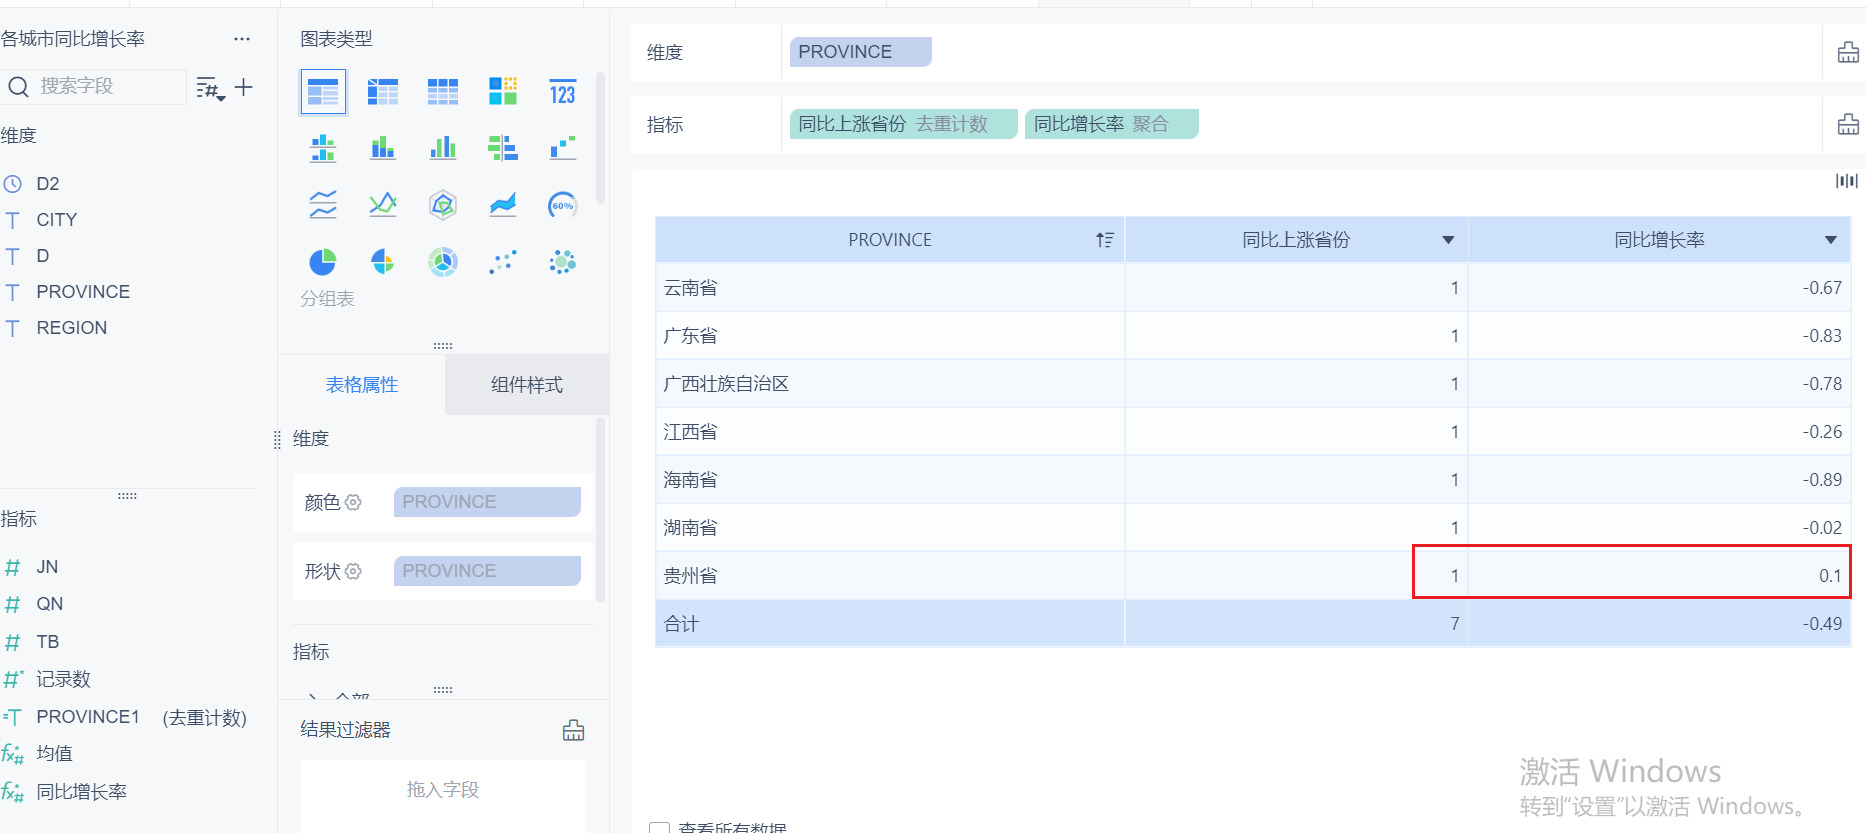The width and height of the screenshot is (1866, 833).
Task: Click the 搜索字段 search box
Action: click(x=95, y=87)
